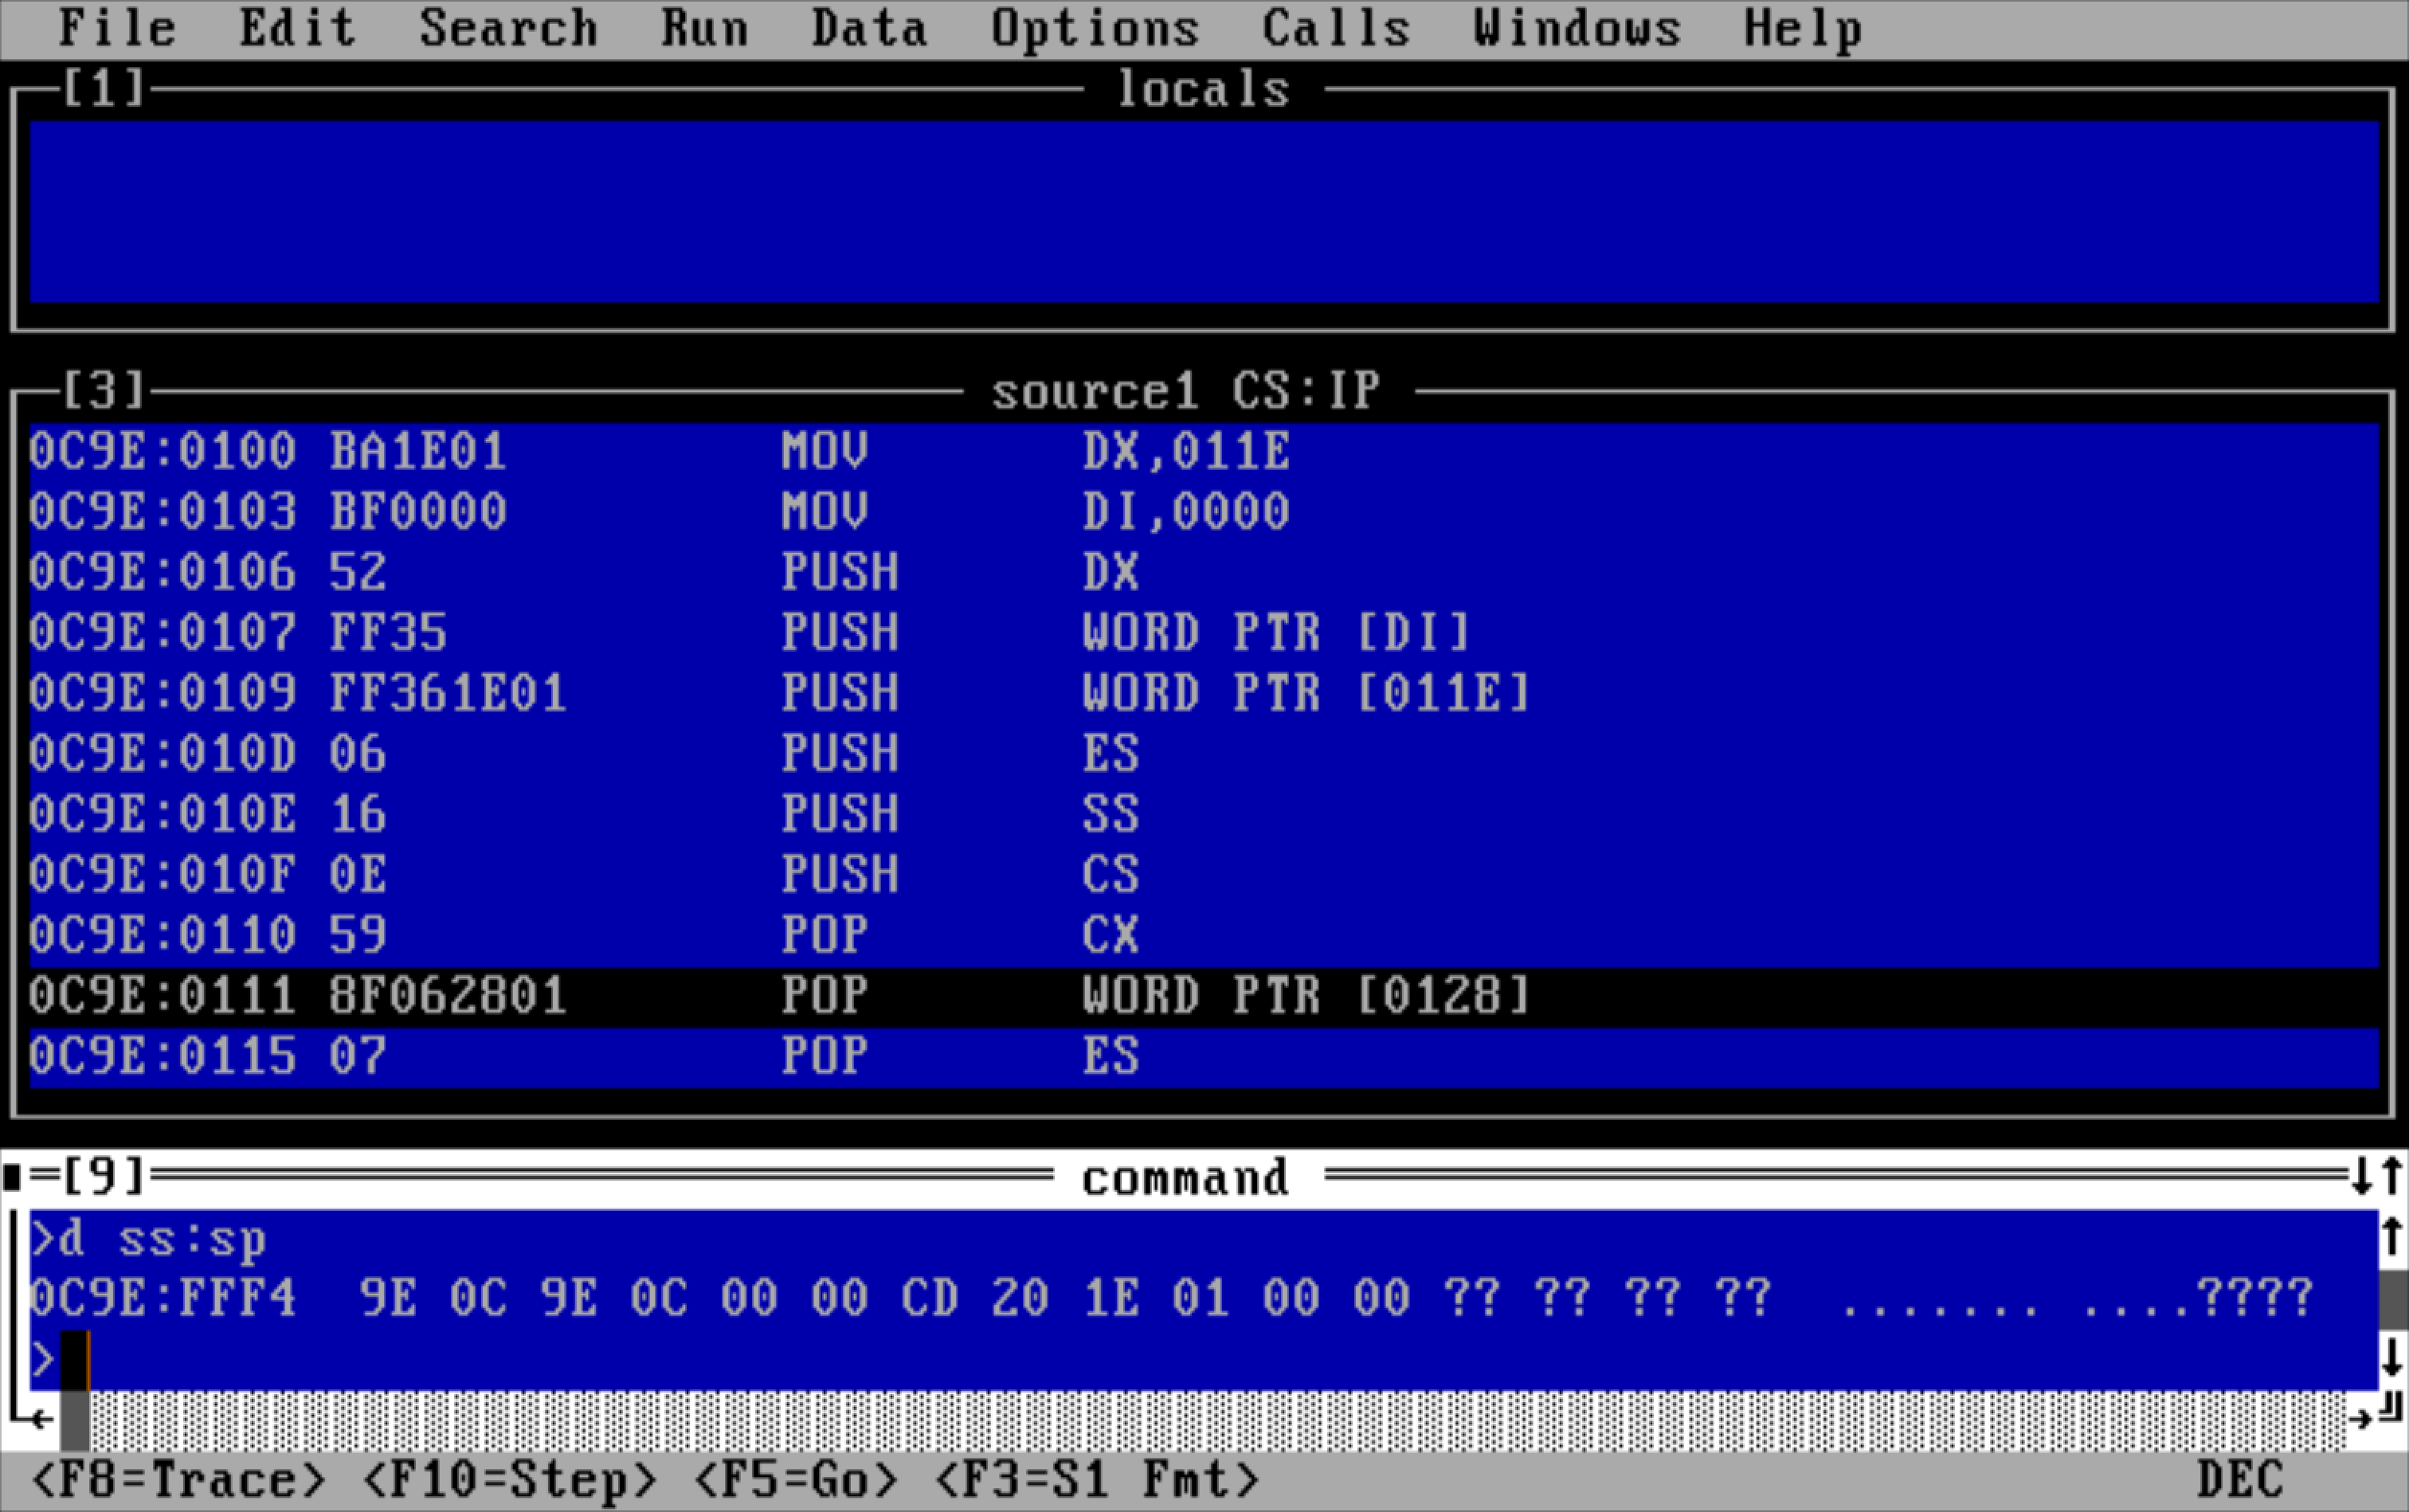Click the [3] source window number
The image size is (2409, 1512).
coord(104,390)
